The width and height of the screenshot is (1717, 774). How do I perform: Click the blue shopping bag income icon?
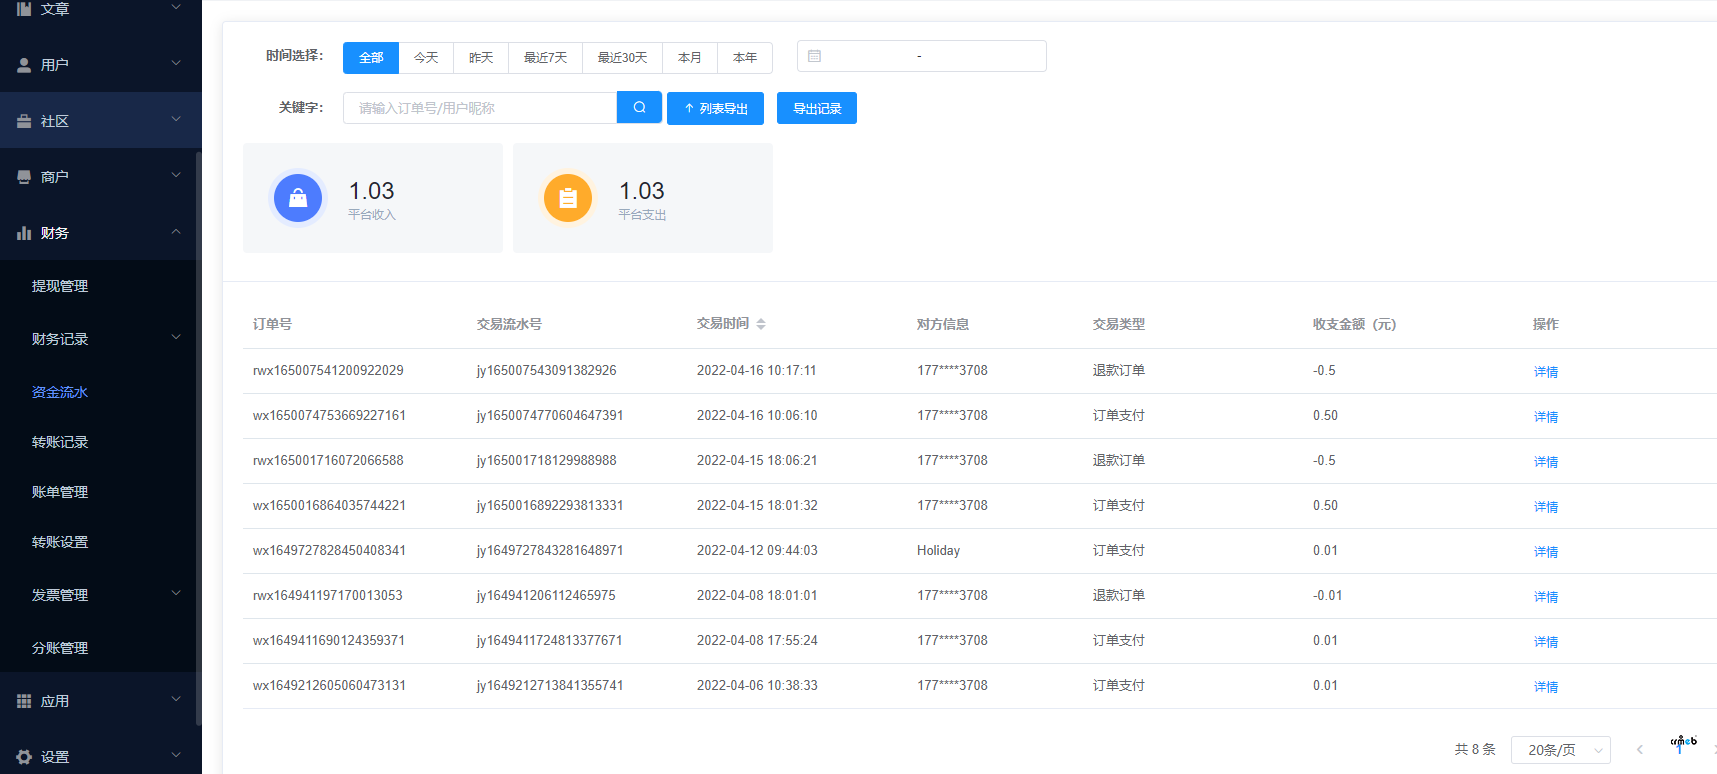click(298, 198)
